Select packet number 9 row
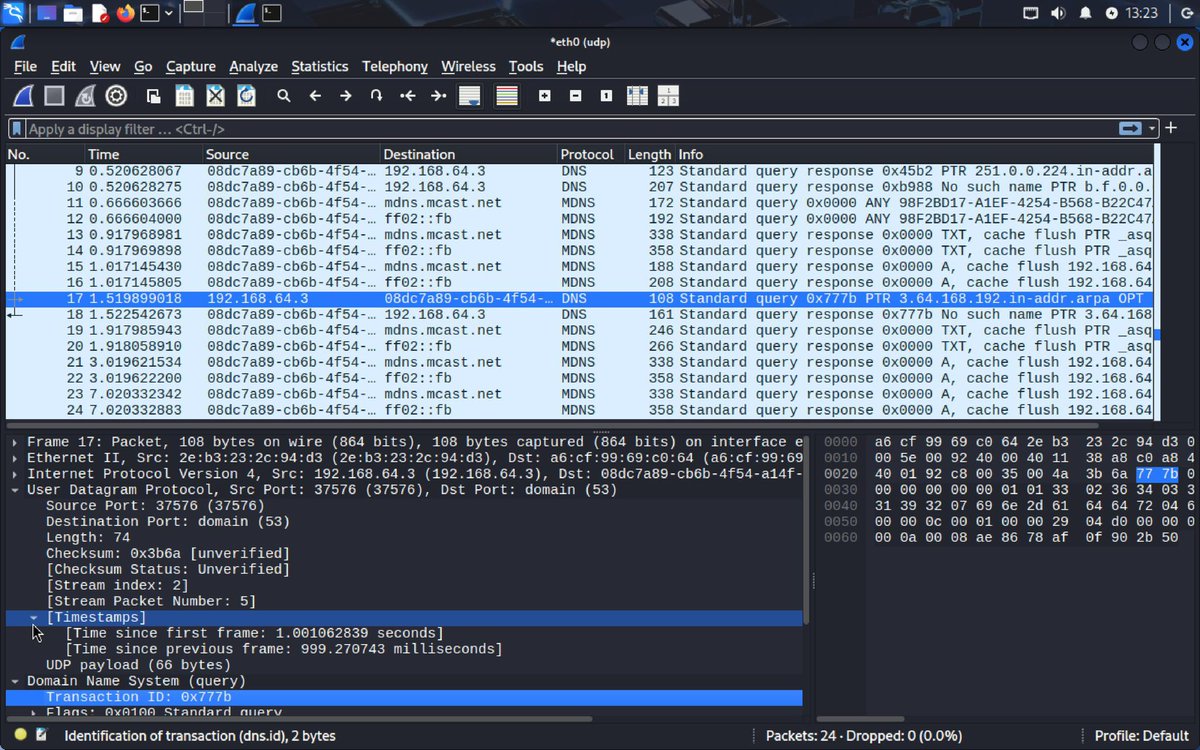 tap(580, 171)
